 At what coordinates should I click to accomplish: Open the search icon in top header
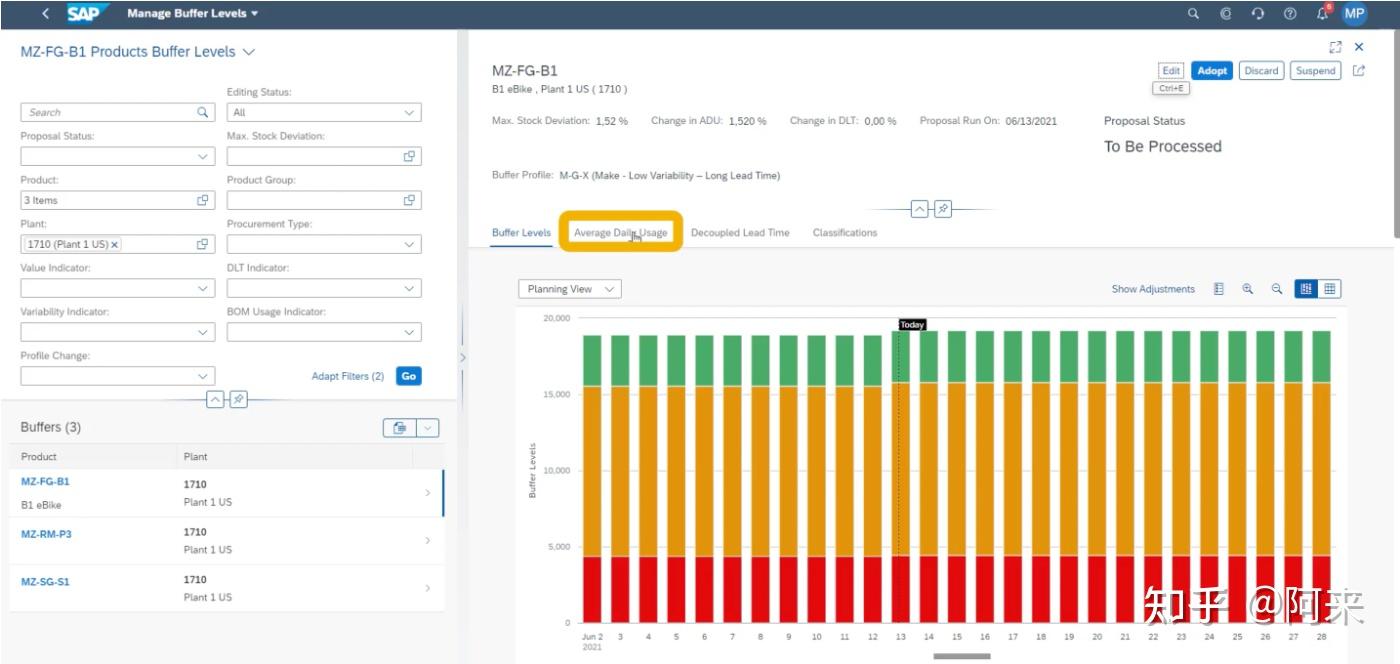[1193, 14]
